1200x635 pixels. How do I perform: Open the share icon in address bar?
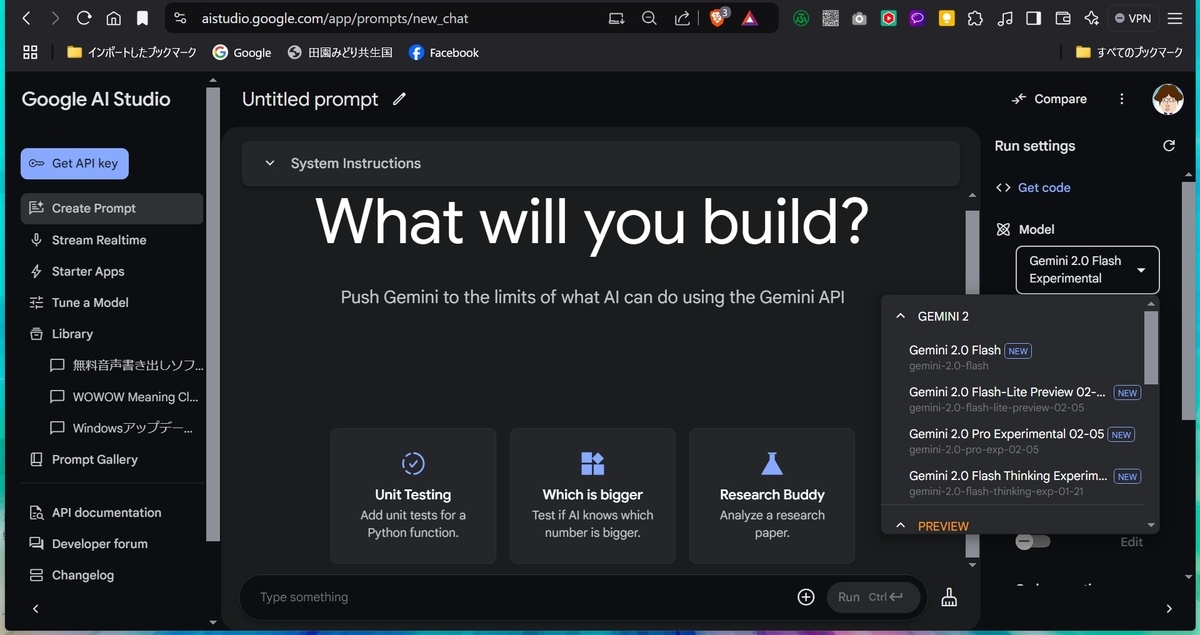coord(682,18)
